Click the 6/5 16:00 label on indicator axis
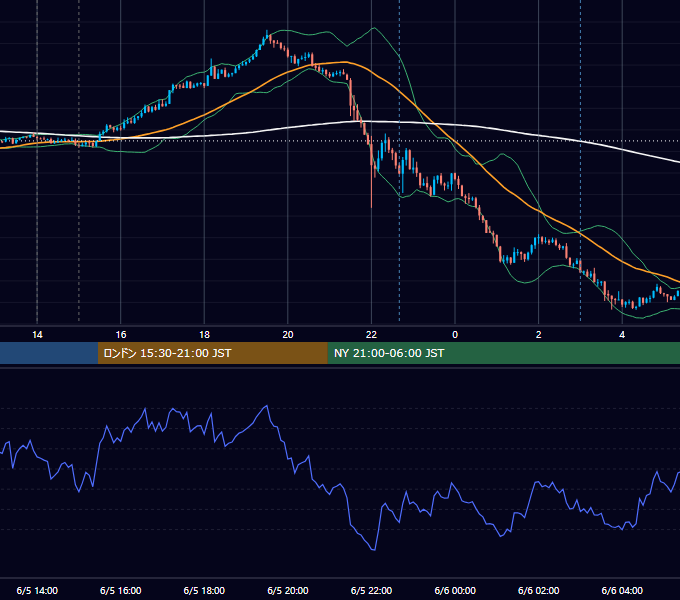The height and width of the screenshot is (600, 680). tap(121, 590)
